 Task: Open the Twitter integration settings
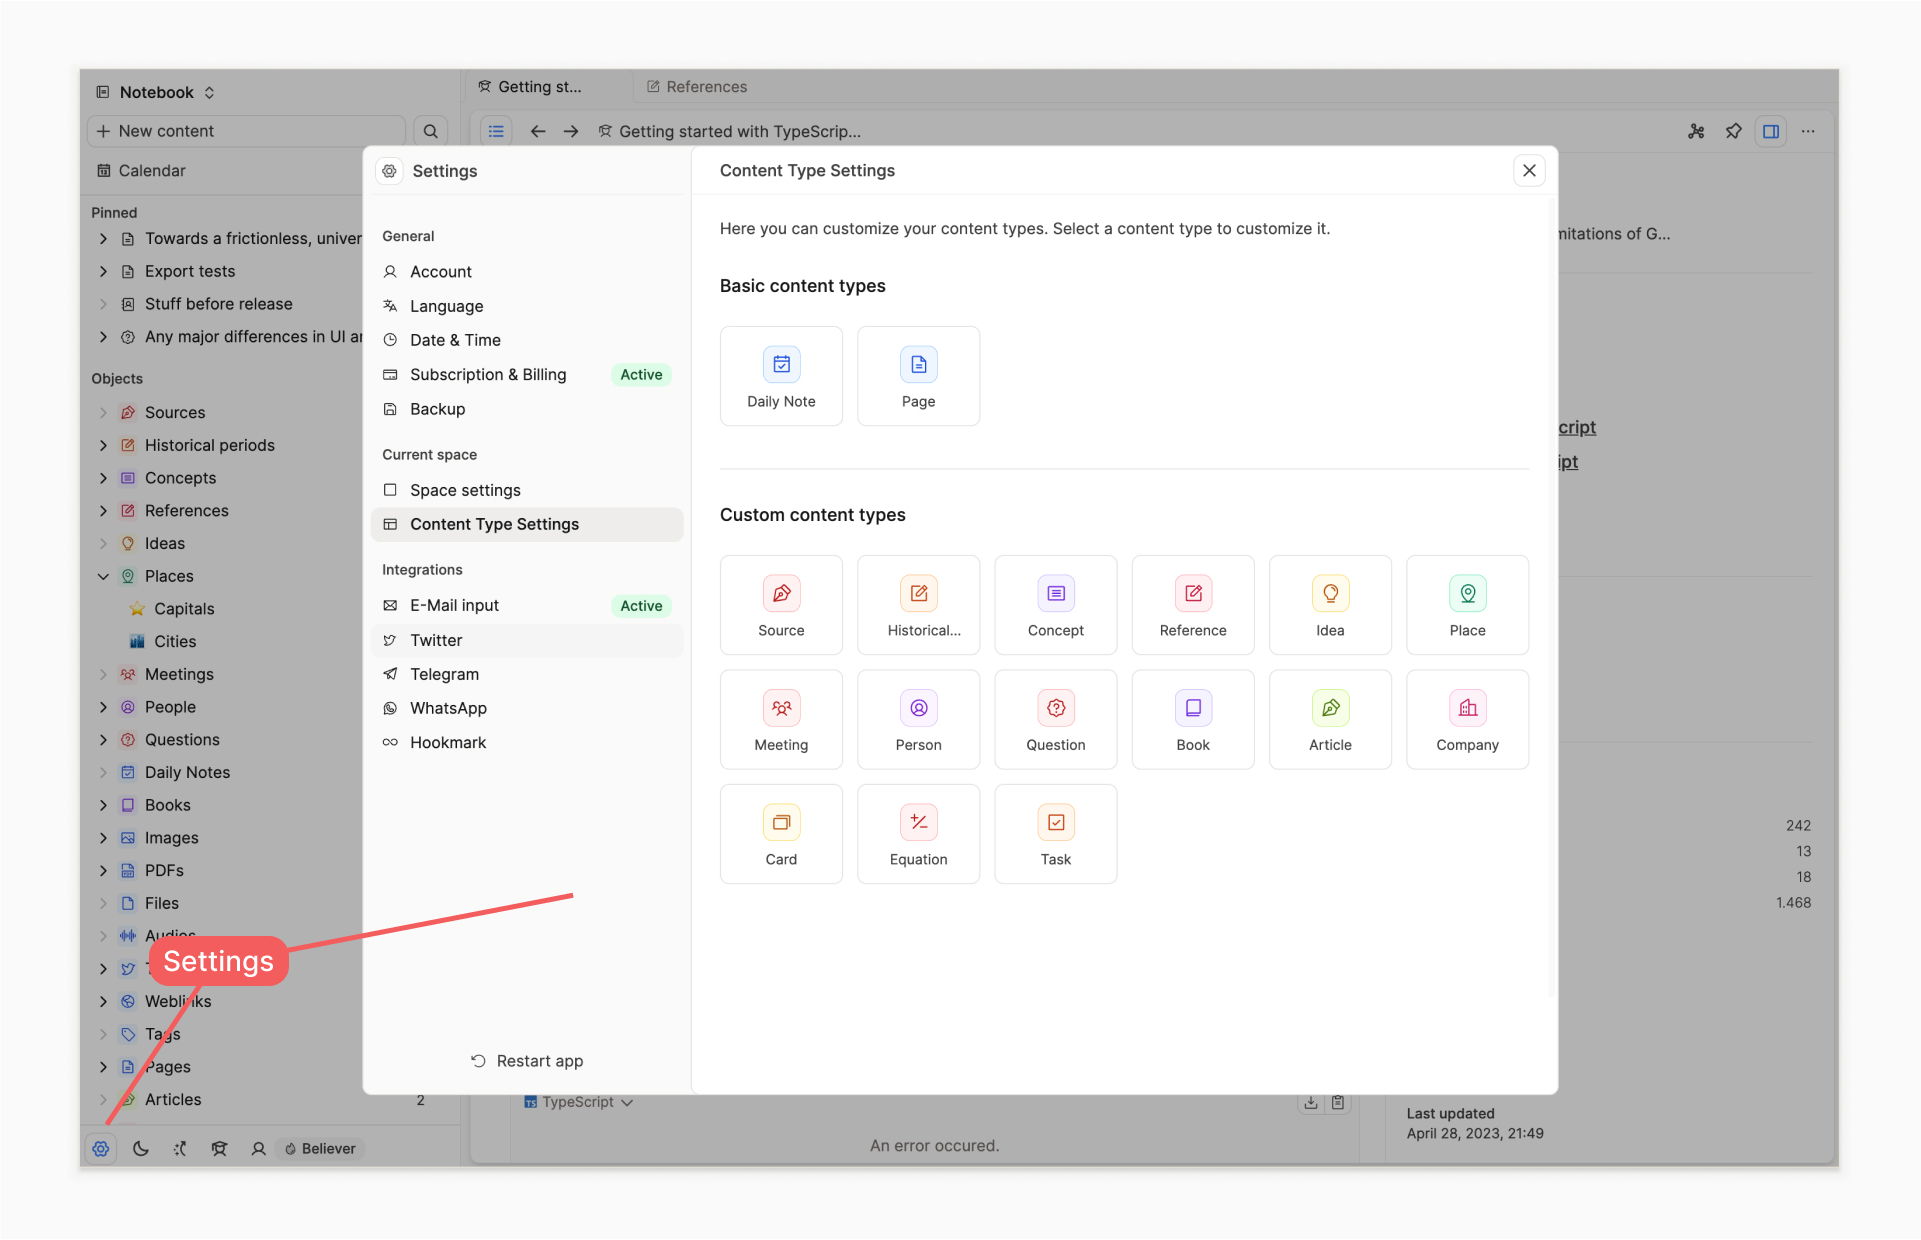(436, 640)
